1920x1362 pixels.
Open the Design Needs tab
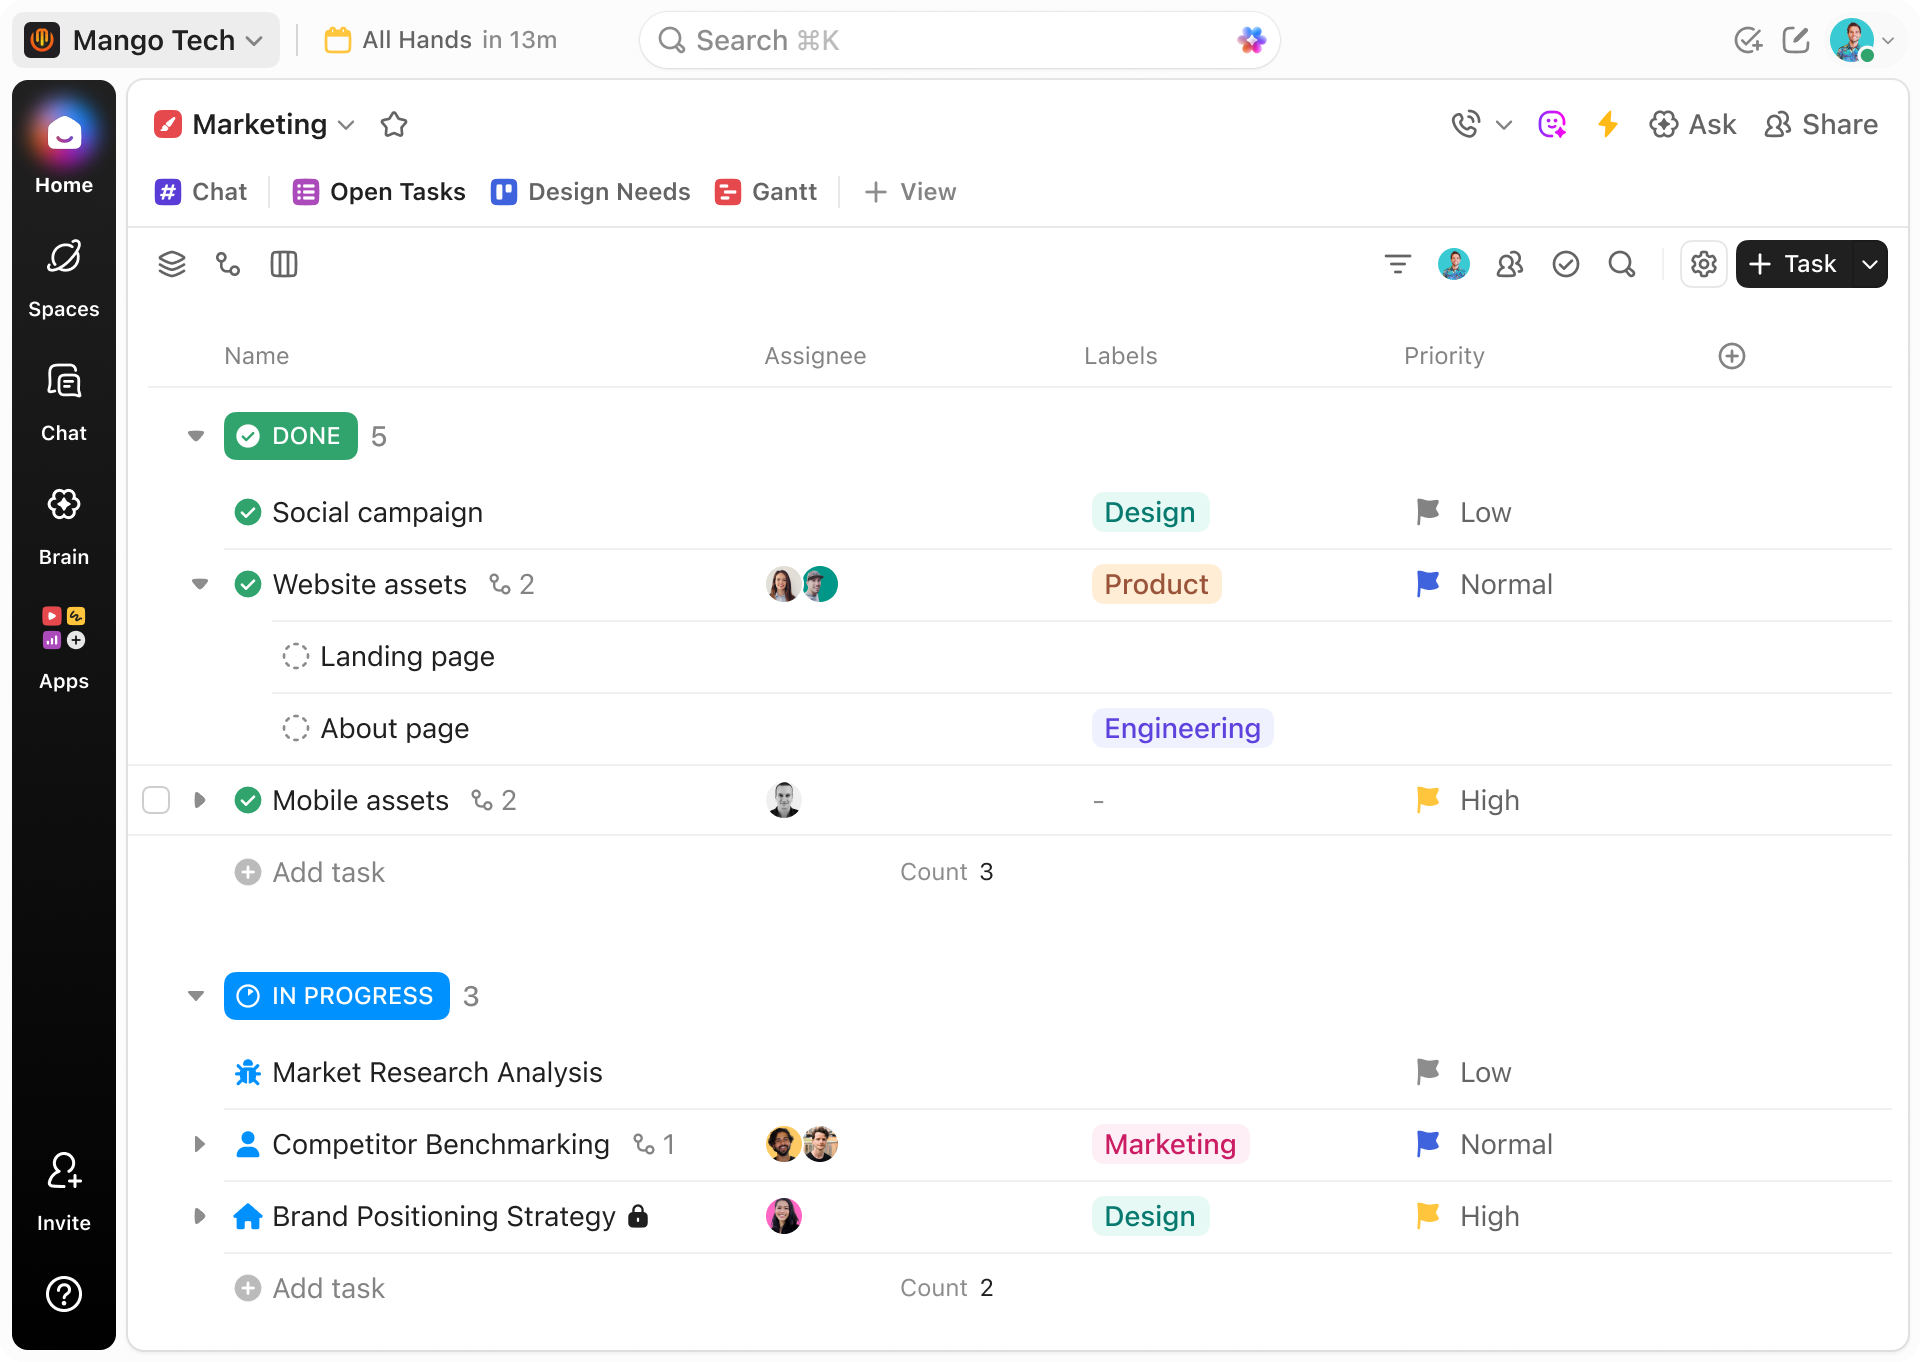(x=590, y=192)
